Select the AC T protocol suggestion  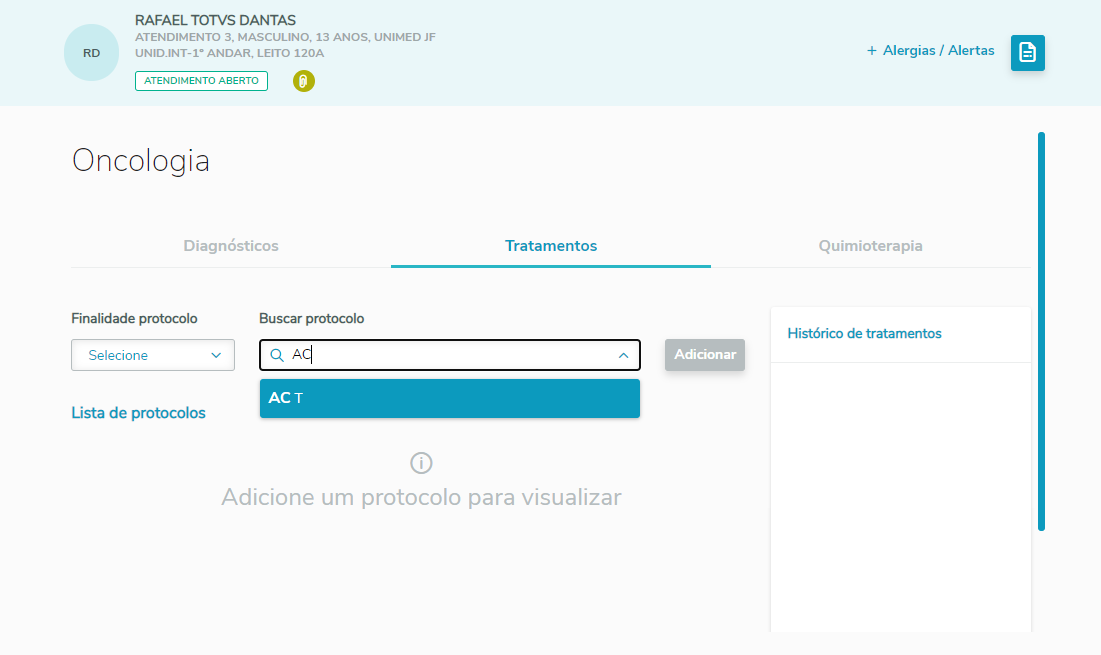[x=449, y=398]
